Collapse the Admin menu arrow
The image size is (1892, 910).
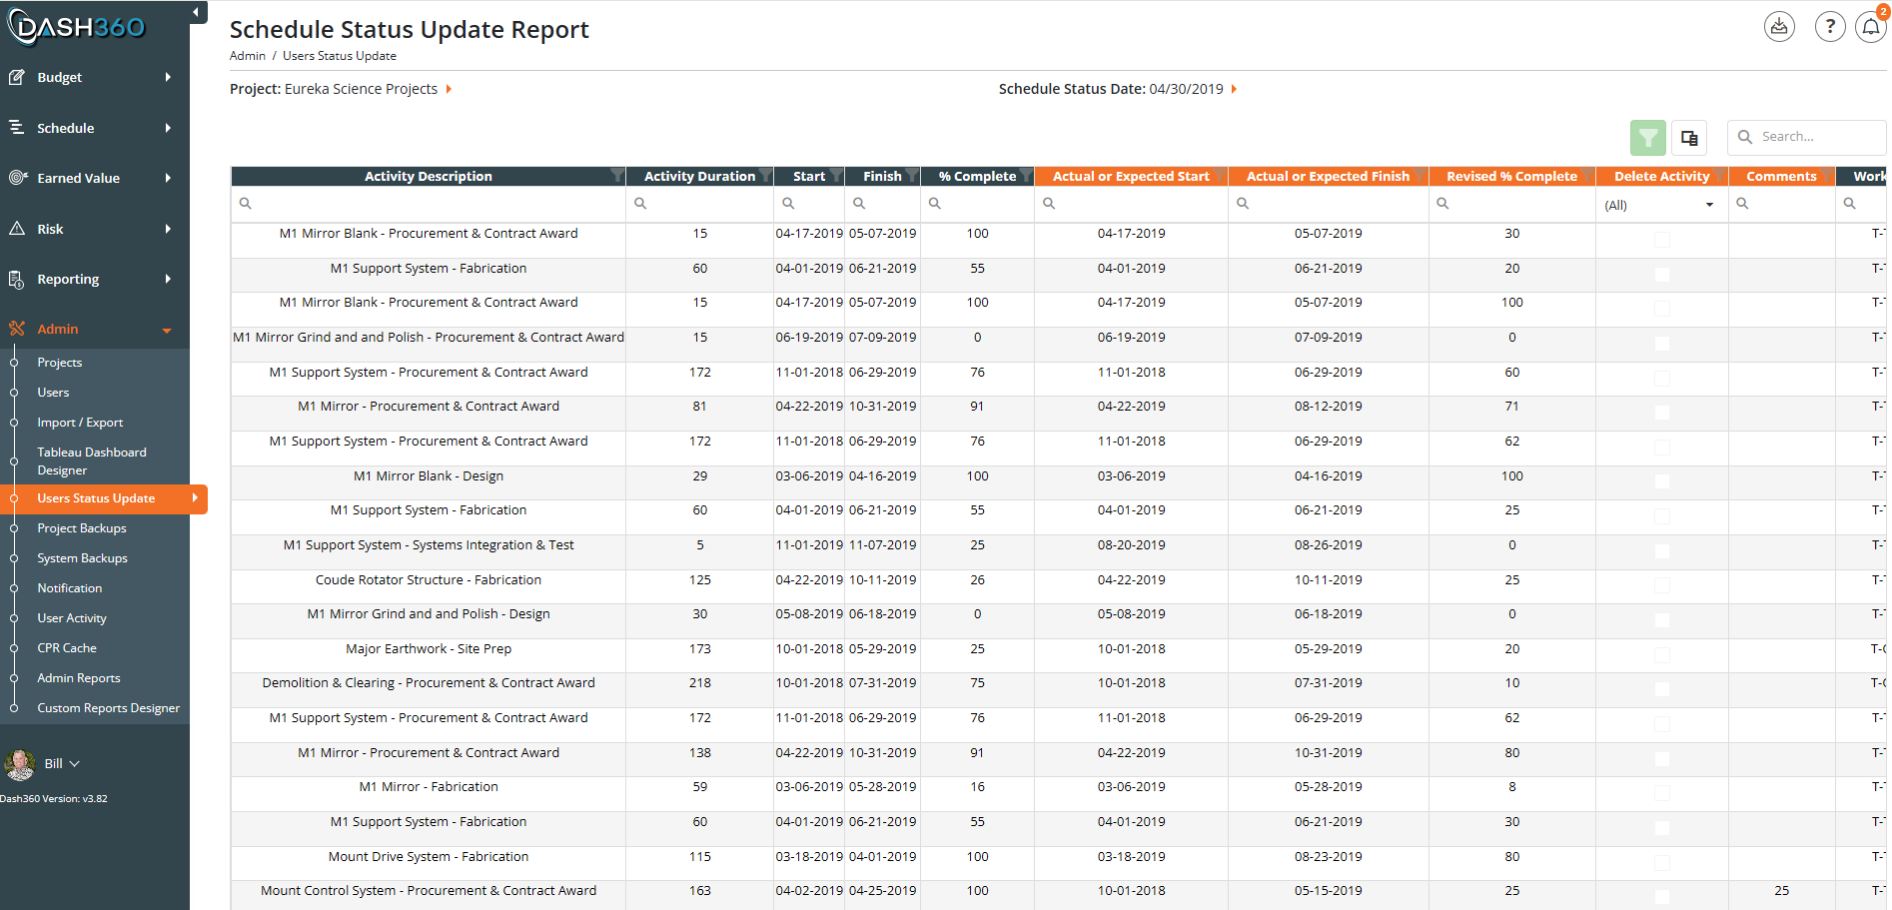[x=167, y=330]
